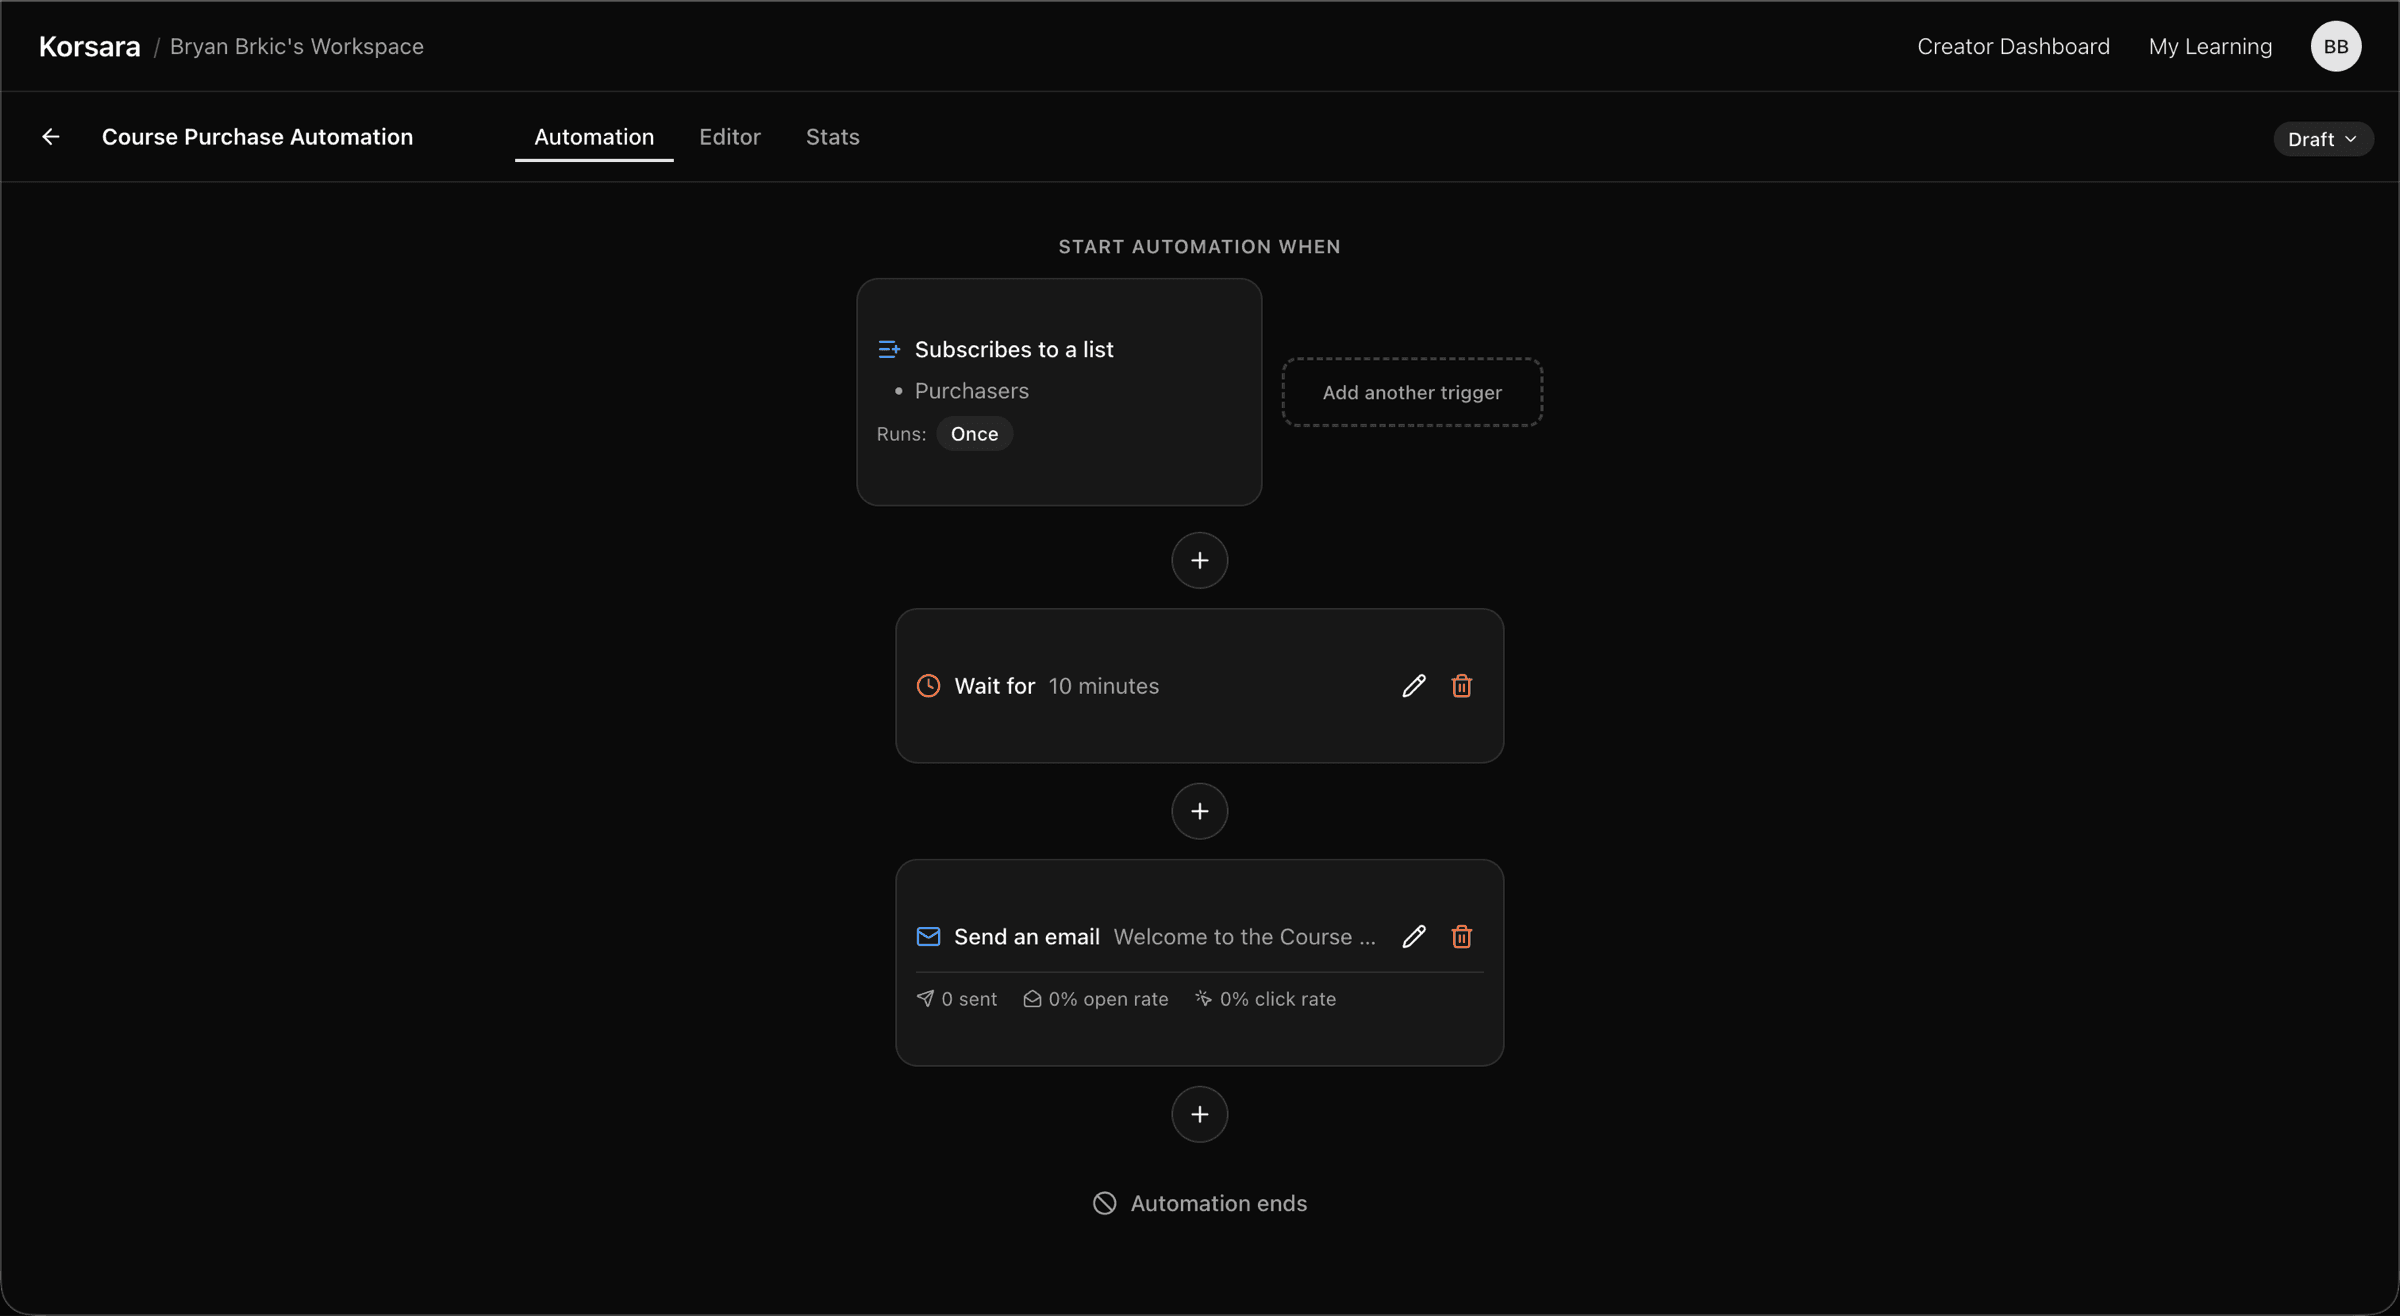The width and height of the screenshot is (2400, 1316).
Task: Switch to the Editor tab
Action: tap(729, 137)
